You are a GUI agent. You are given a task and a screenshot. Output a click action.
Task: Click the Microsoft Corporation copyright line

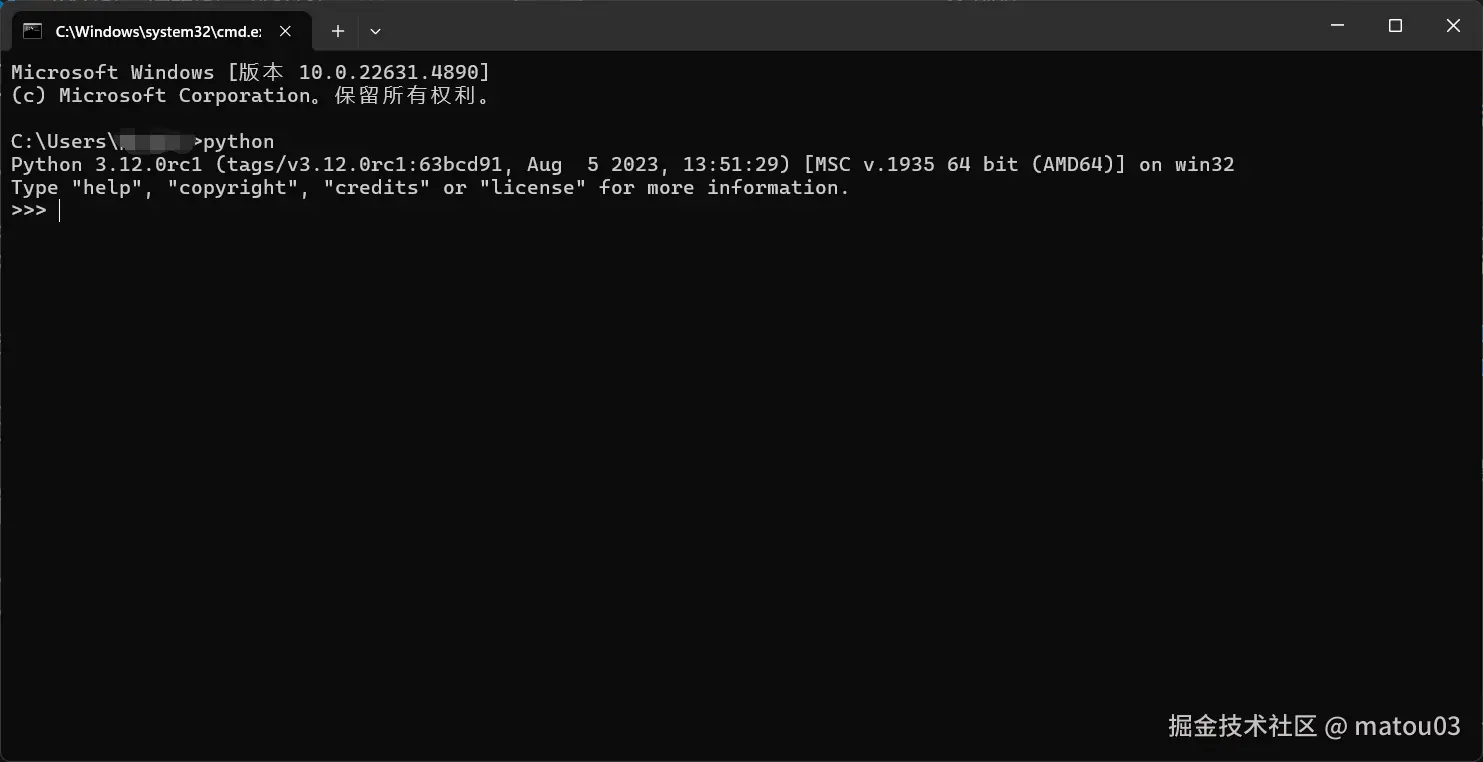pos(252,96)
